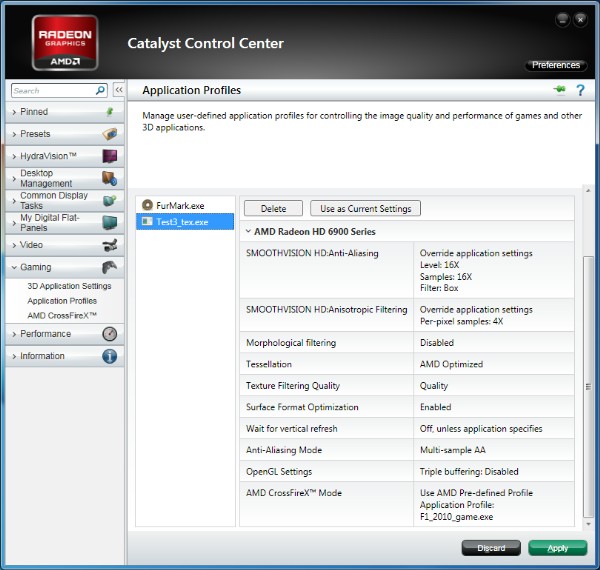Screen dimensions: 600x570
Task: Click the Desktop Management icon
Action: 110,178
